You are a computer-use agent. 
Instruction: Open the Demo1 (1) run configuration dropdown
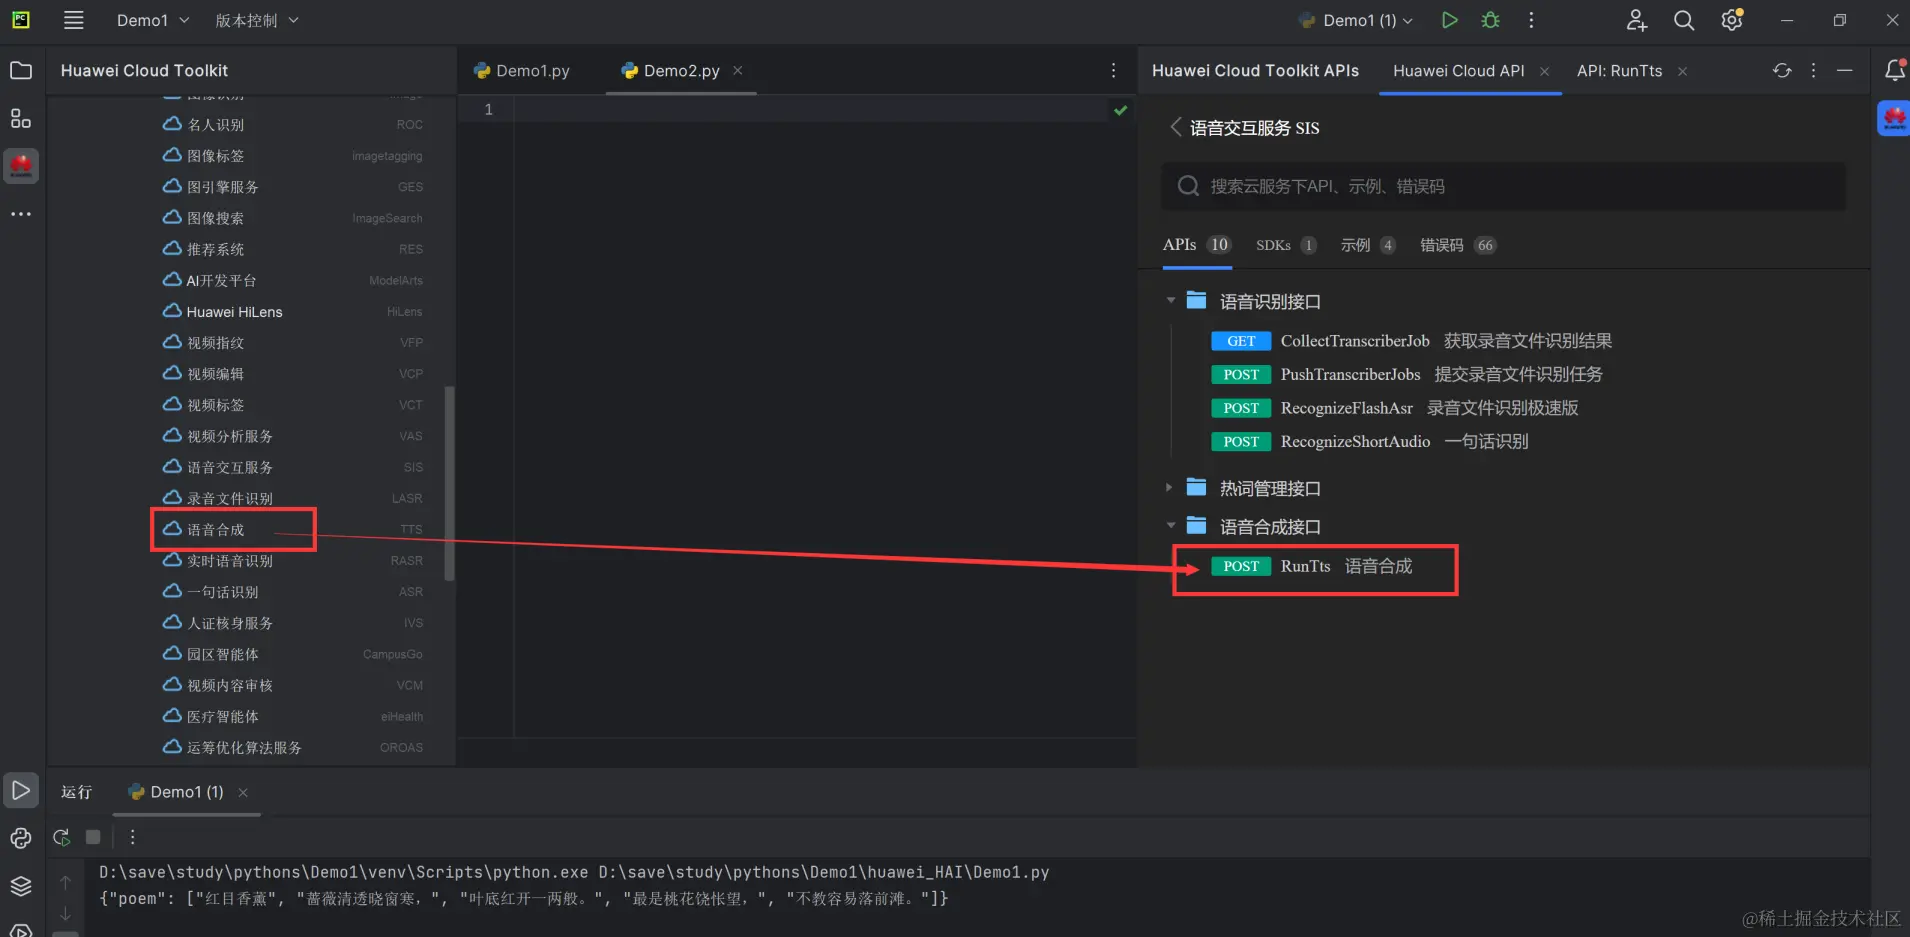point(1356,20)
